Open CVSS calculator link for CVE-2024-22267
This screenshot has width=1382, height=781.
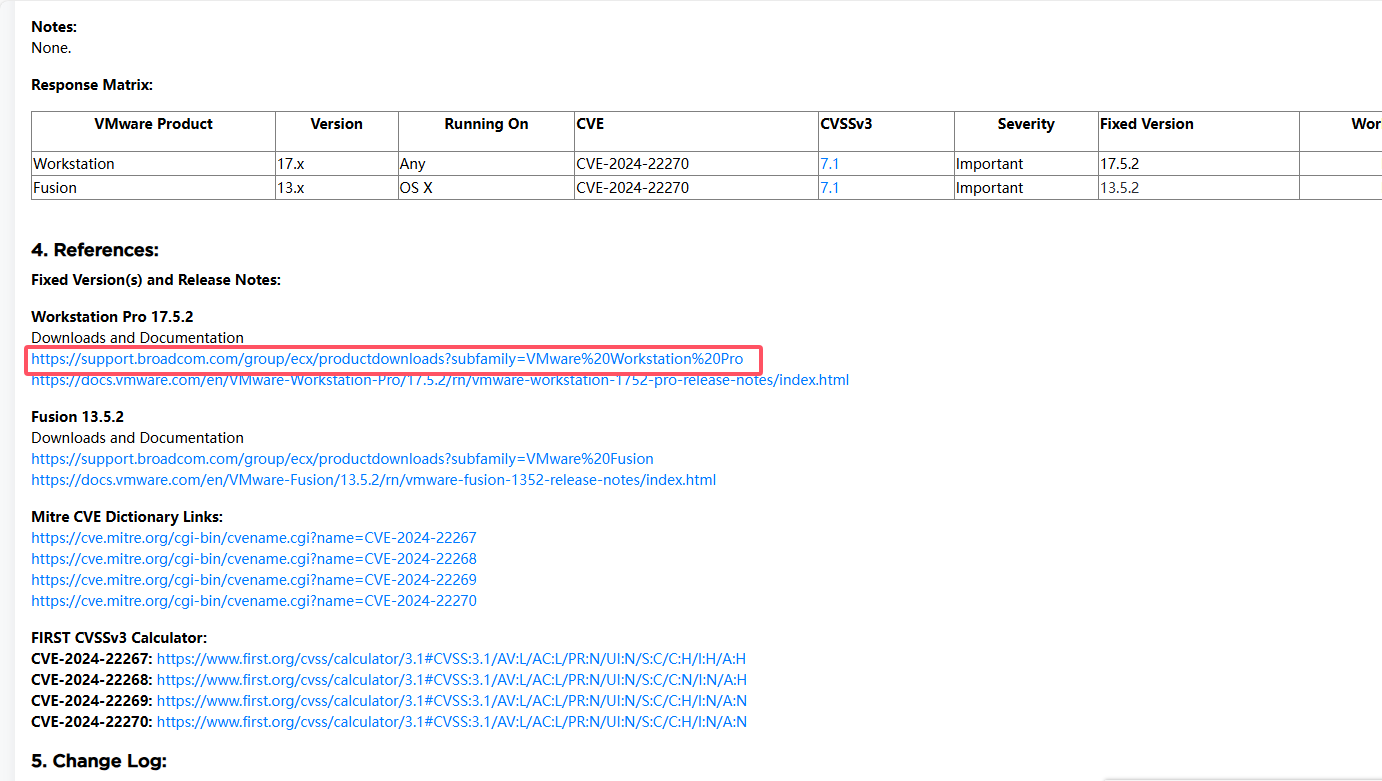(451, 659)
